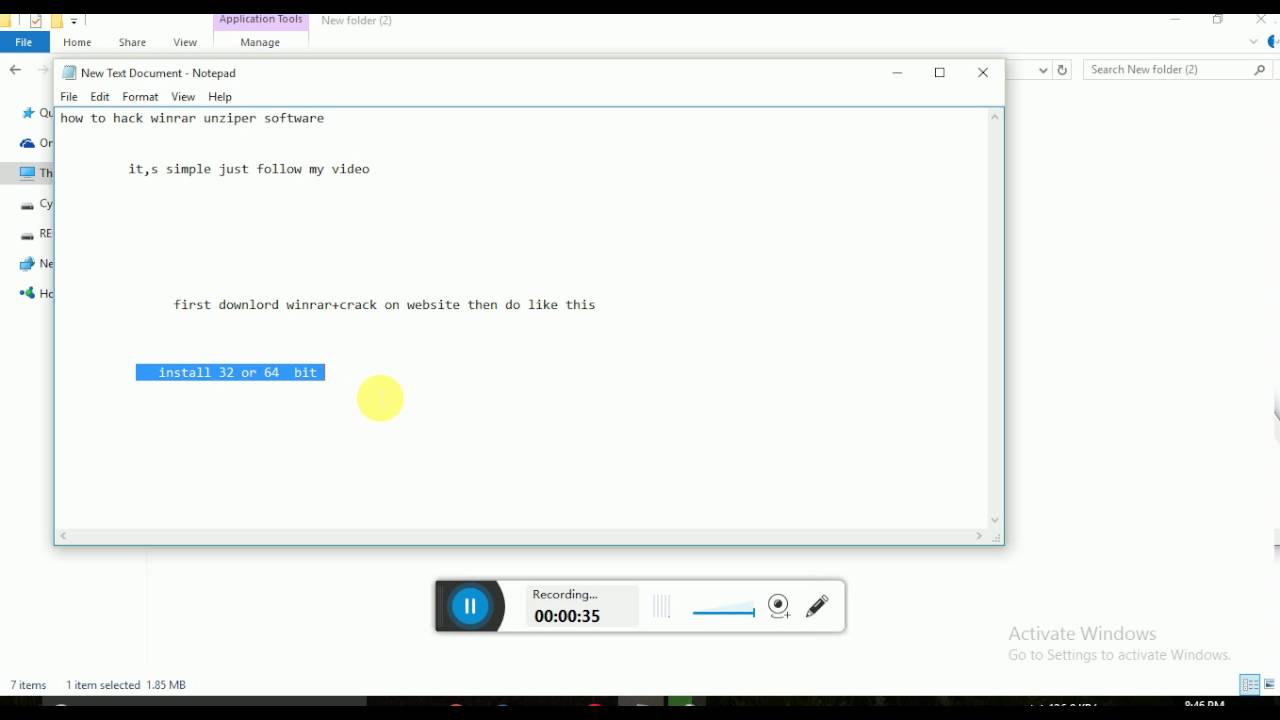Click the search magnifier icon in Explorer
Screen dimensions: 1280x720
click(1259, 70)
